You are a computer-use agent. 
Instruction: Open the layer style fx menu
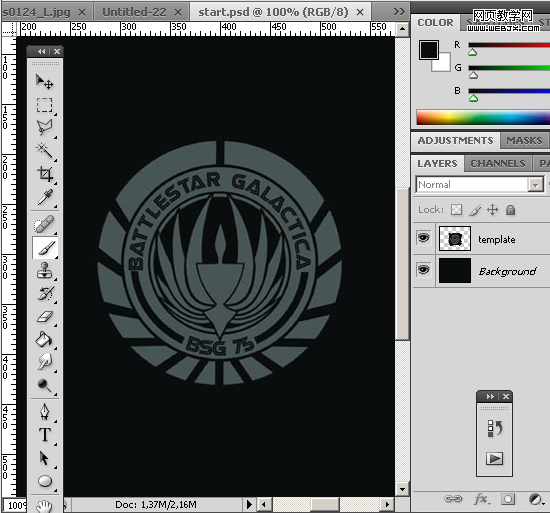point(482,499)
